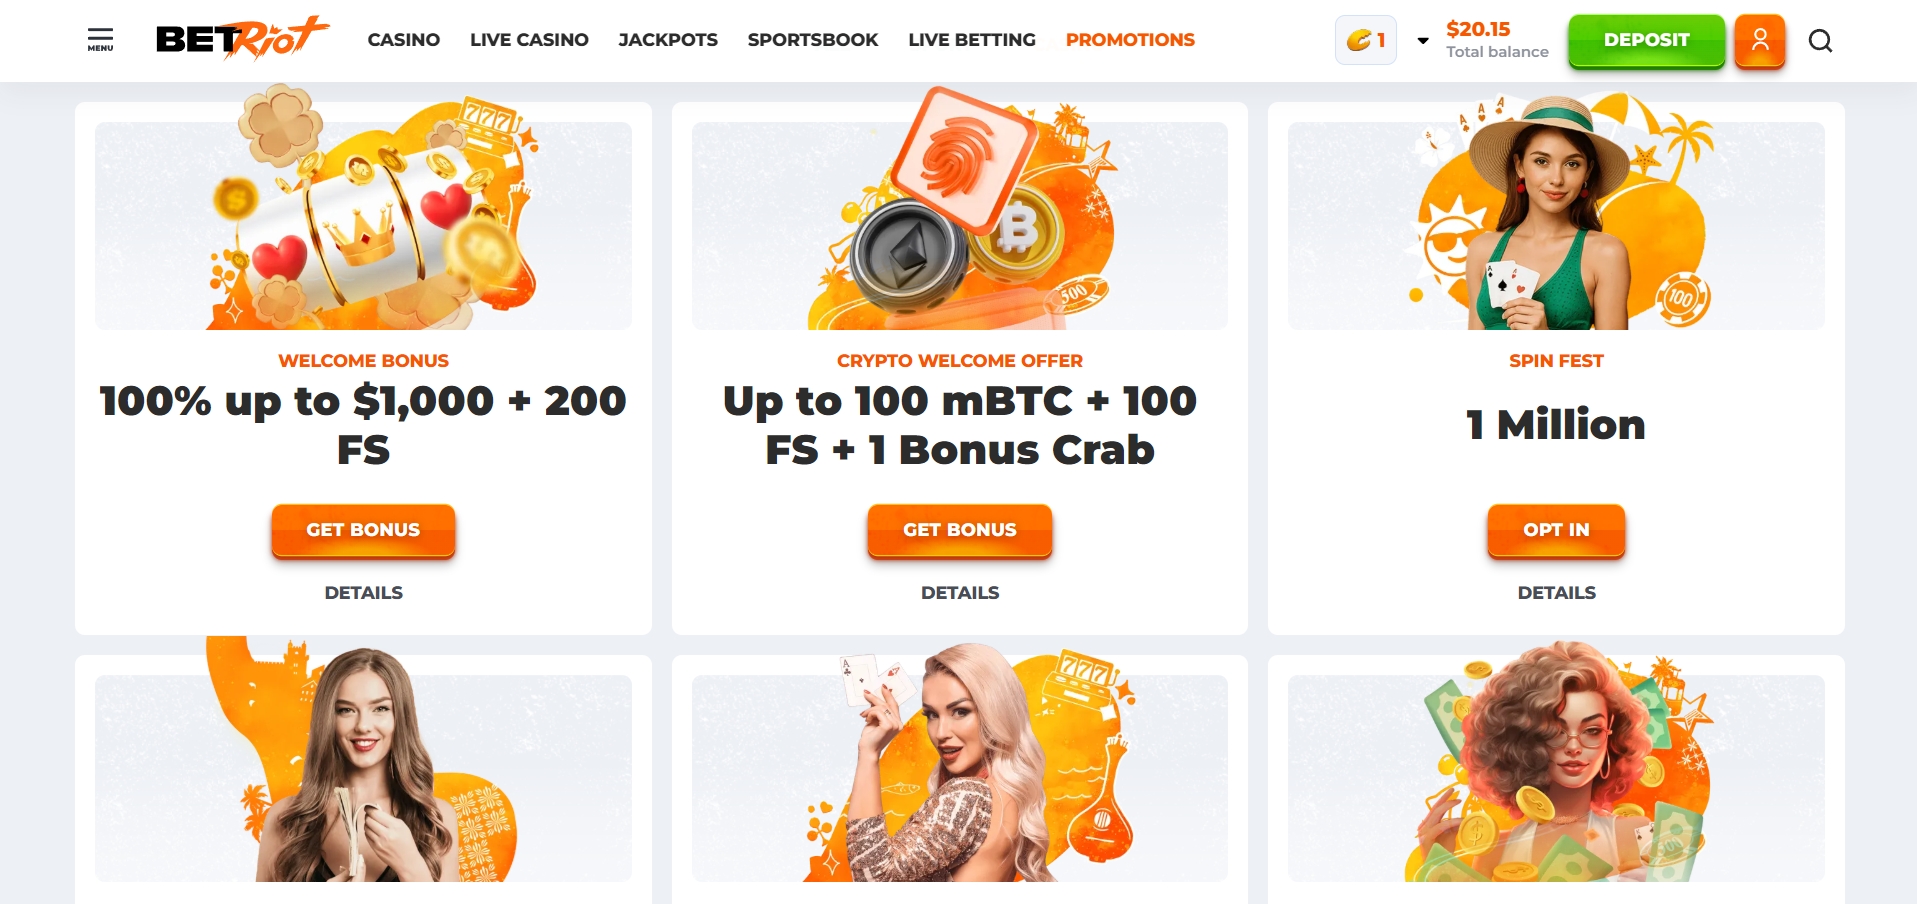The image size is (1917, 904).
Task: Open the search magnifier icon
Action: click(1820, 41)
